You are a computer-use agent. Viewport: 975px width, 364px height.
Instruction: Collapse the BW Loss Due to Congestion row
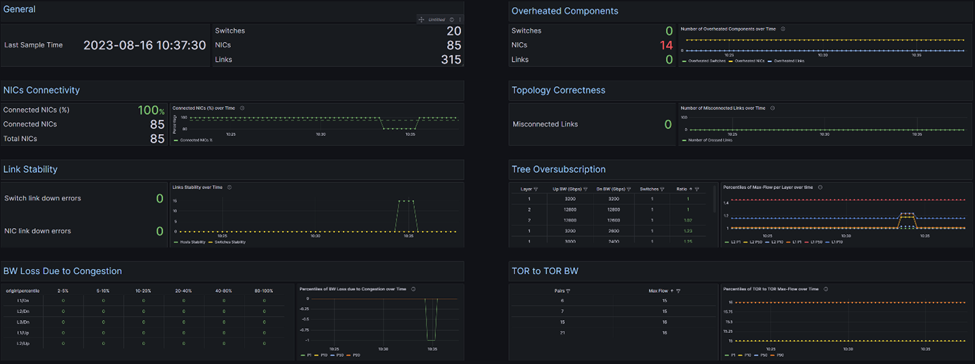(62, 271)
